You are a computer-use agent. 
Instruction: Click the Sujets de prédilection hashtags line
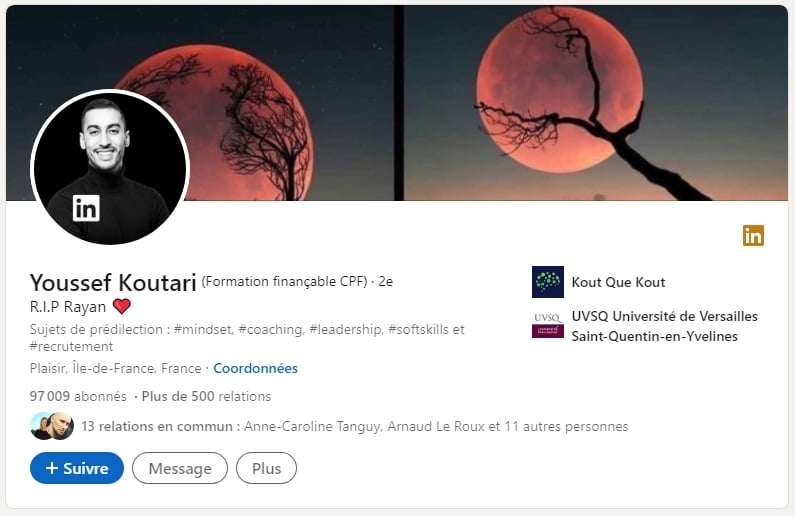(247, 338)
